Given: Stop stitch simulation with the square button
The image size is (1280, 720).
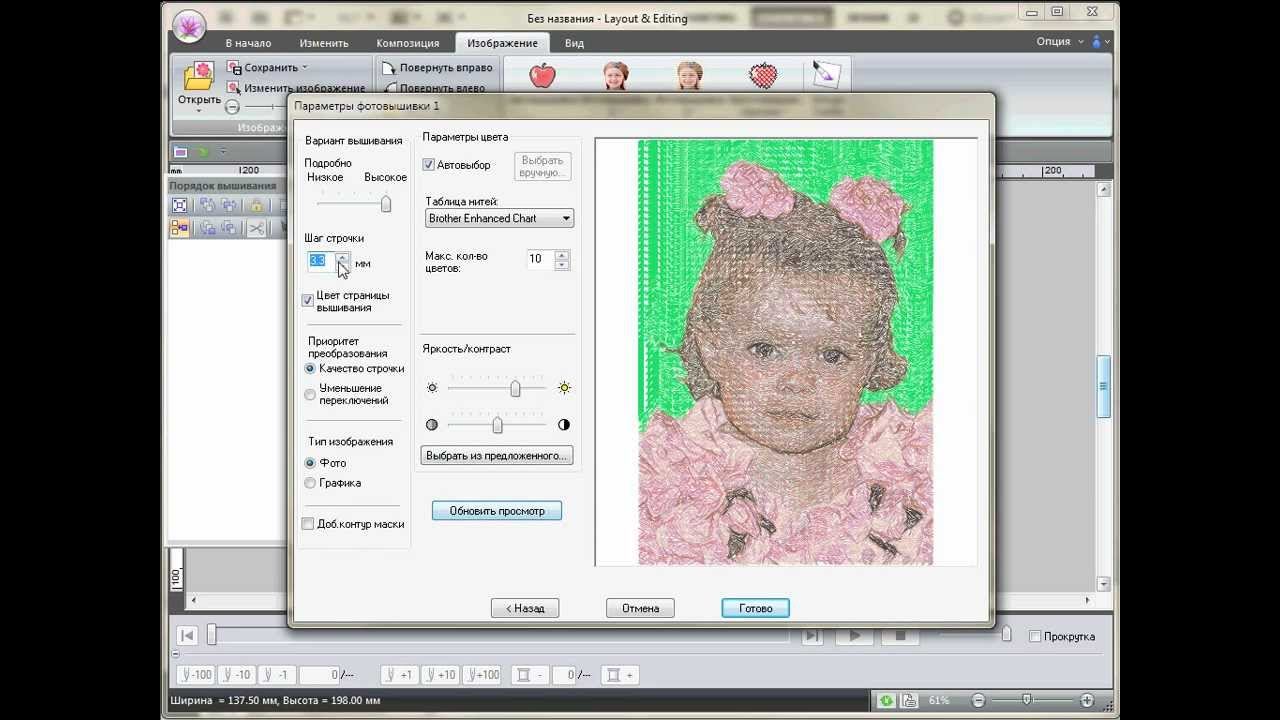Looking at the screenshot, I should (x=900, y=636).
